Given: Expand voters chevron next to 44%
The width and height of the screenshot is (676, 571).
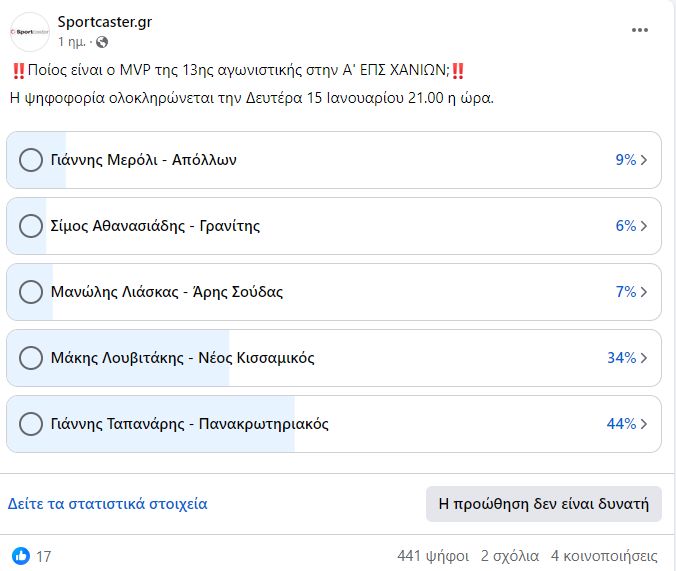Looking at the screenshot, I should pos(644,424).
